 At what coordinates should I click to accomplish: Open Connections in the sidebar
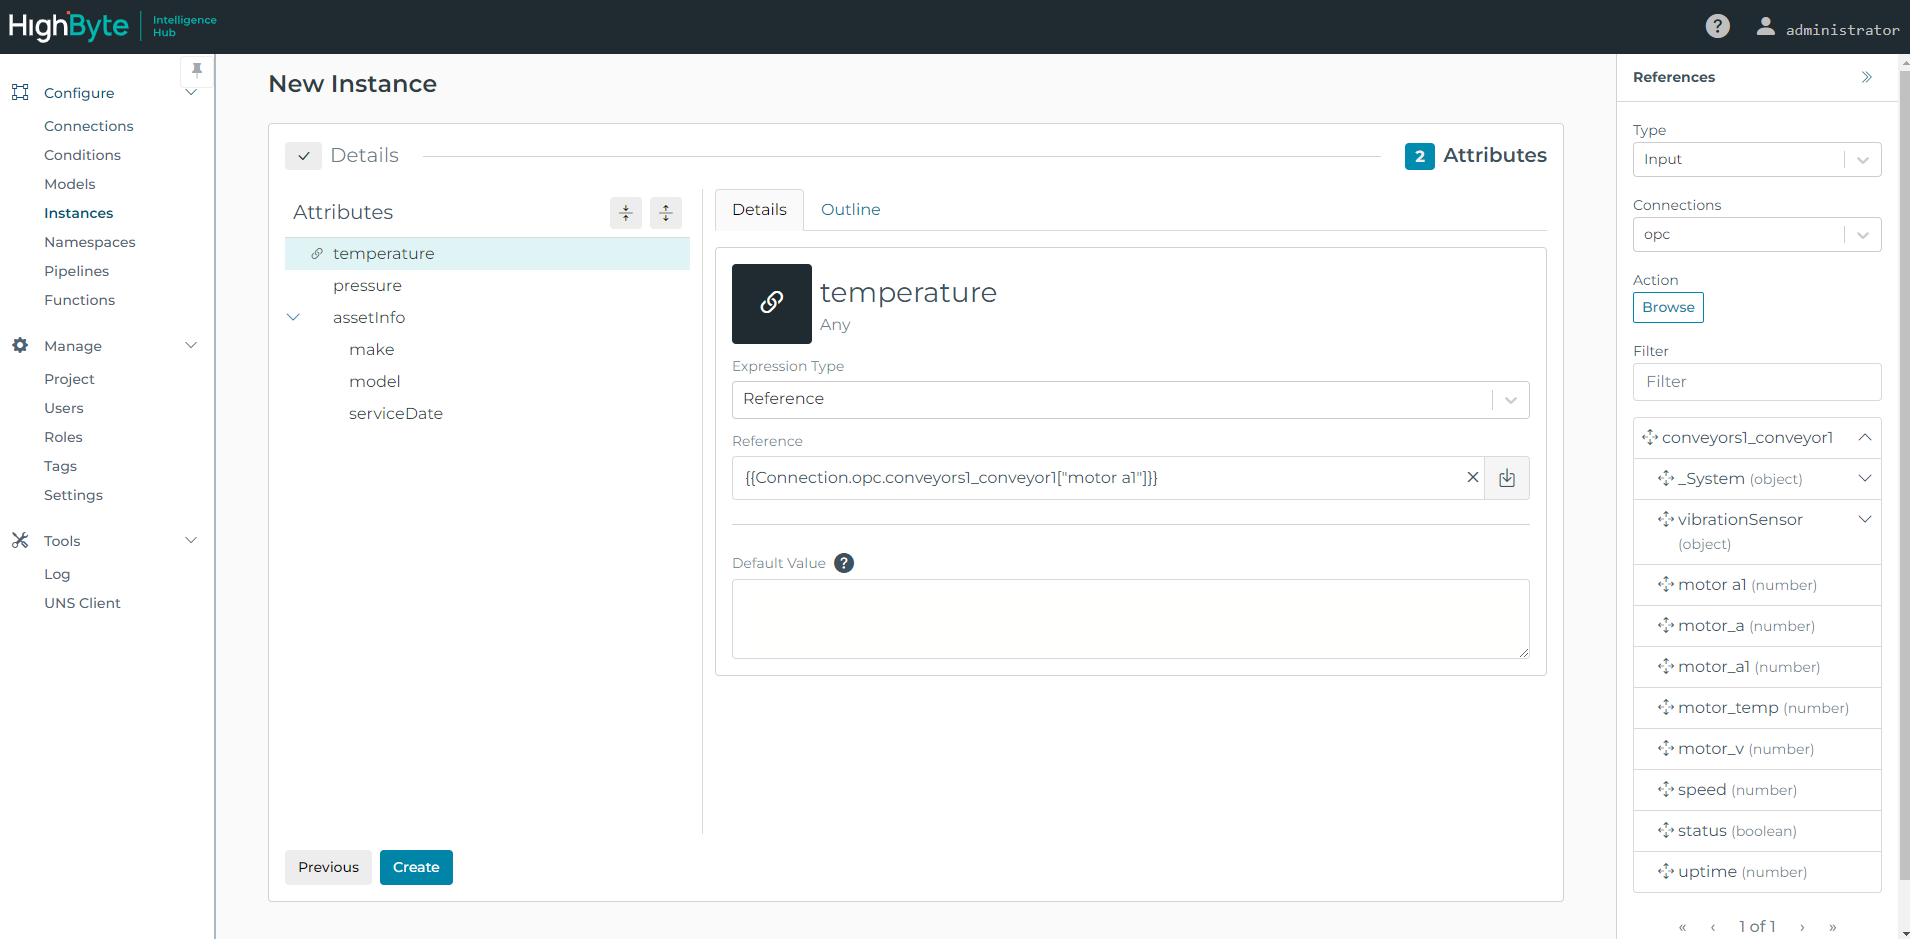(x=88, y=126)
